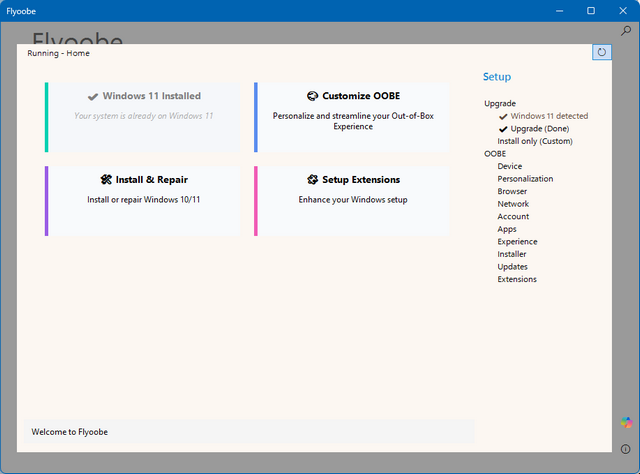Click the Customize OOBE tile icon

(312, 97)
